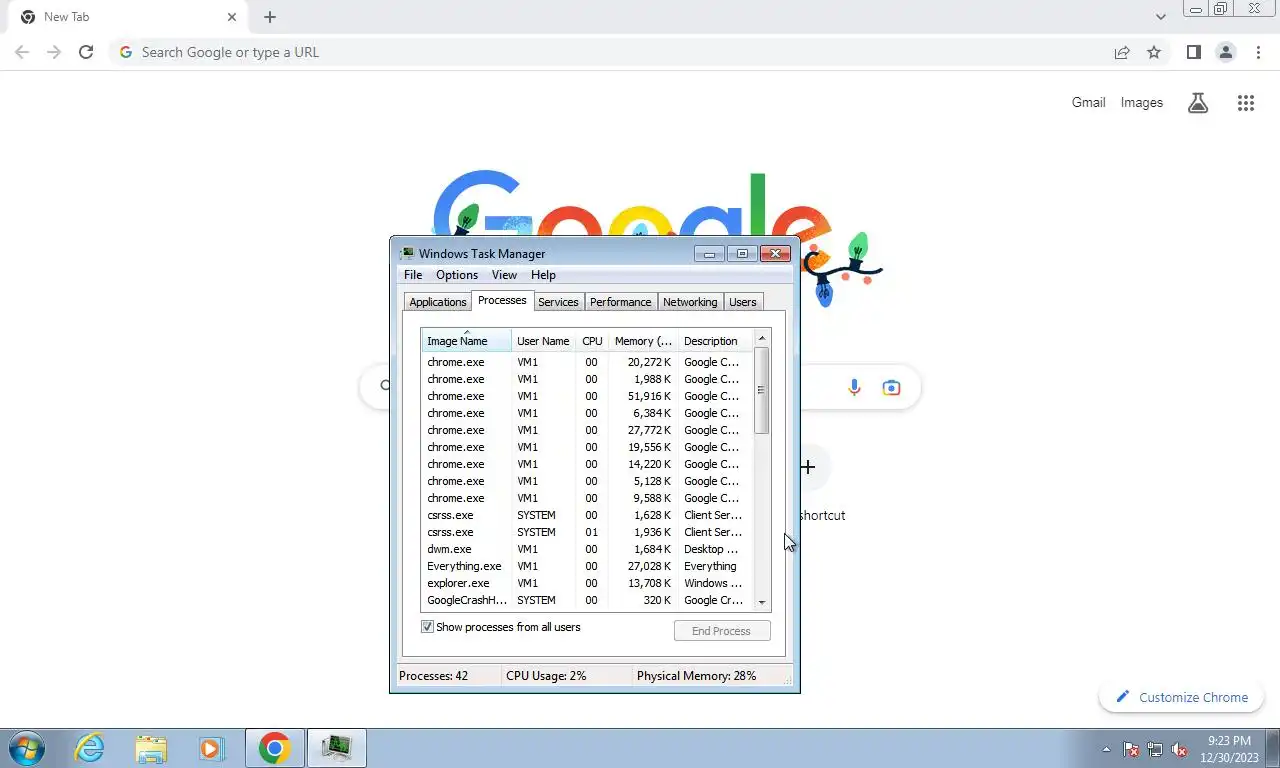Open tab search chevron in Chrome
The image size is (1280, 768).
[1160, 17]
